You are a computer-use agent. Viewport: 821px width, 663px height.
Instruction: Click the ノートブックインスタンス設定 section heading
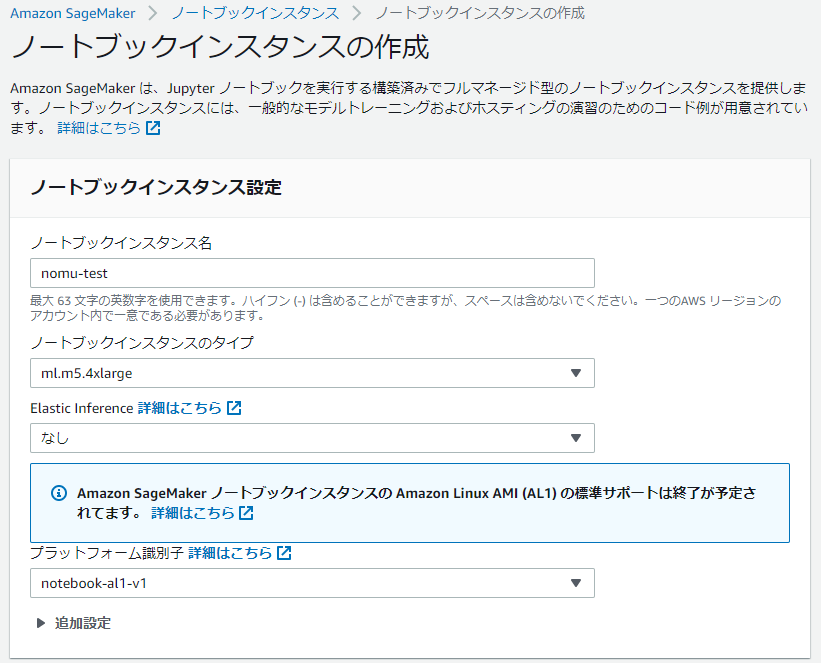tap(157, 187)
